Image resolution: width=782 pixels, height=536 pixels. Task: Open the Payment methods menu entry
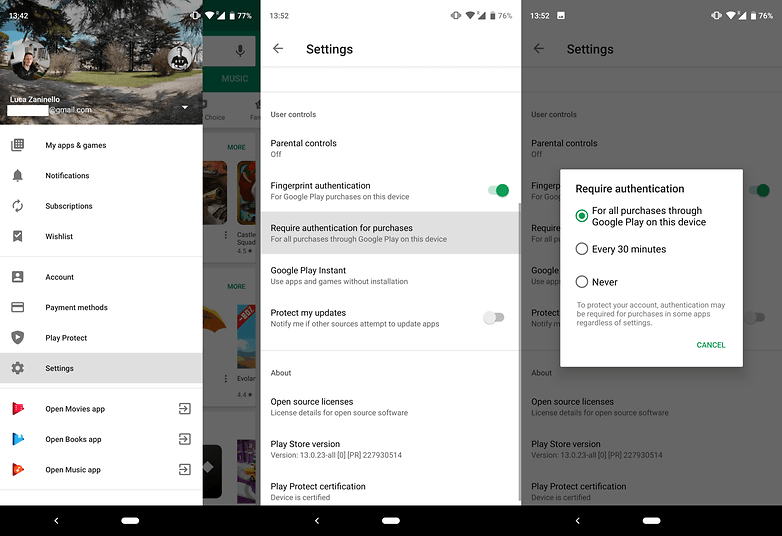click(101, 307)
